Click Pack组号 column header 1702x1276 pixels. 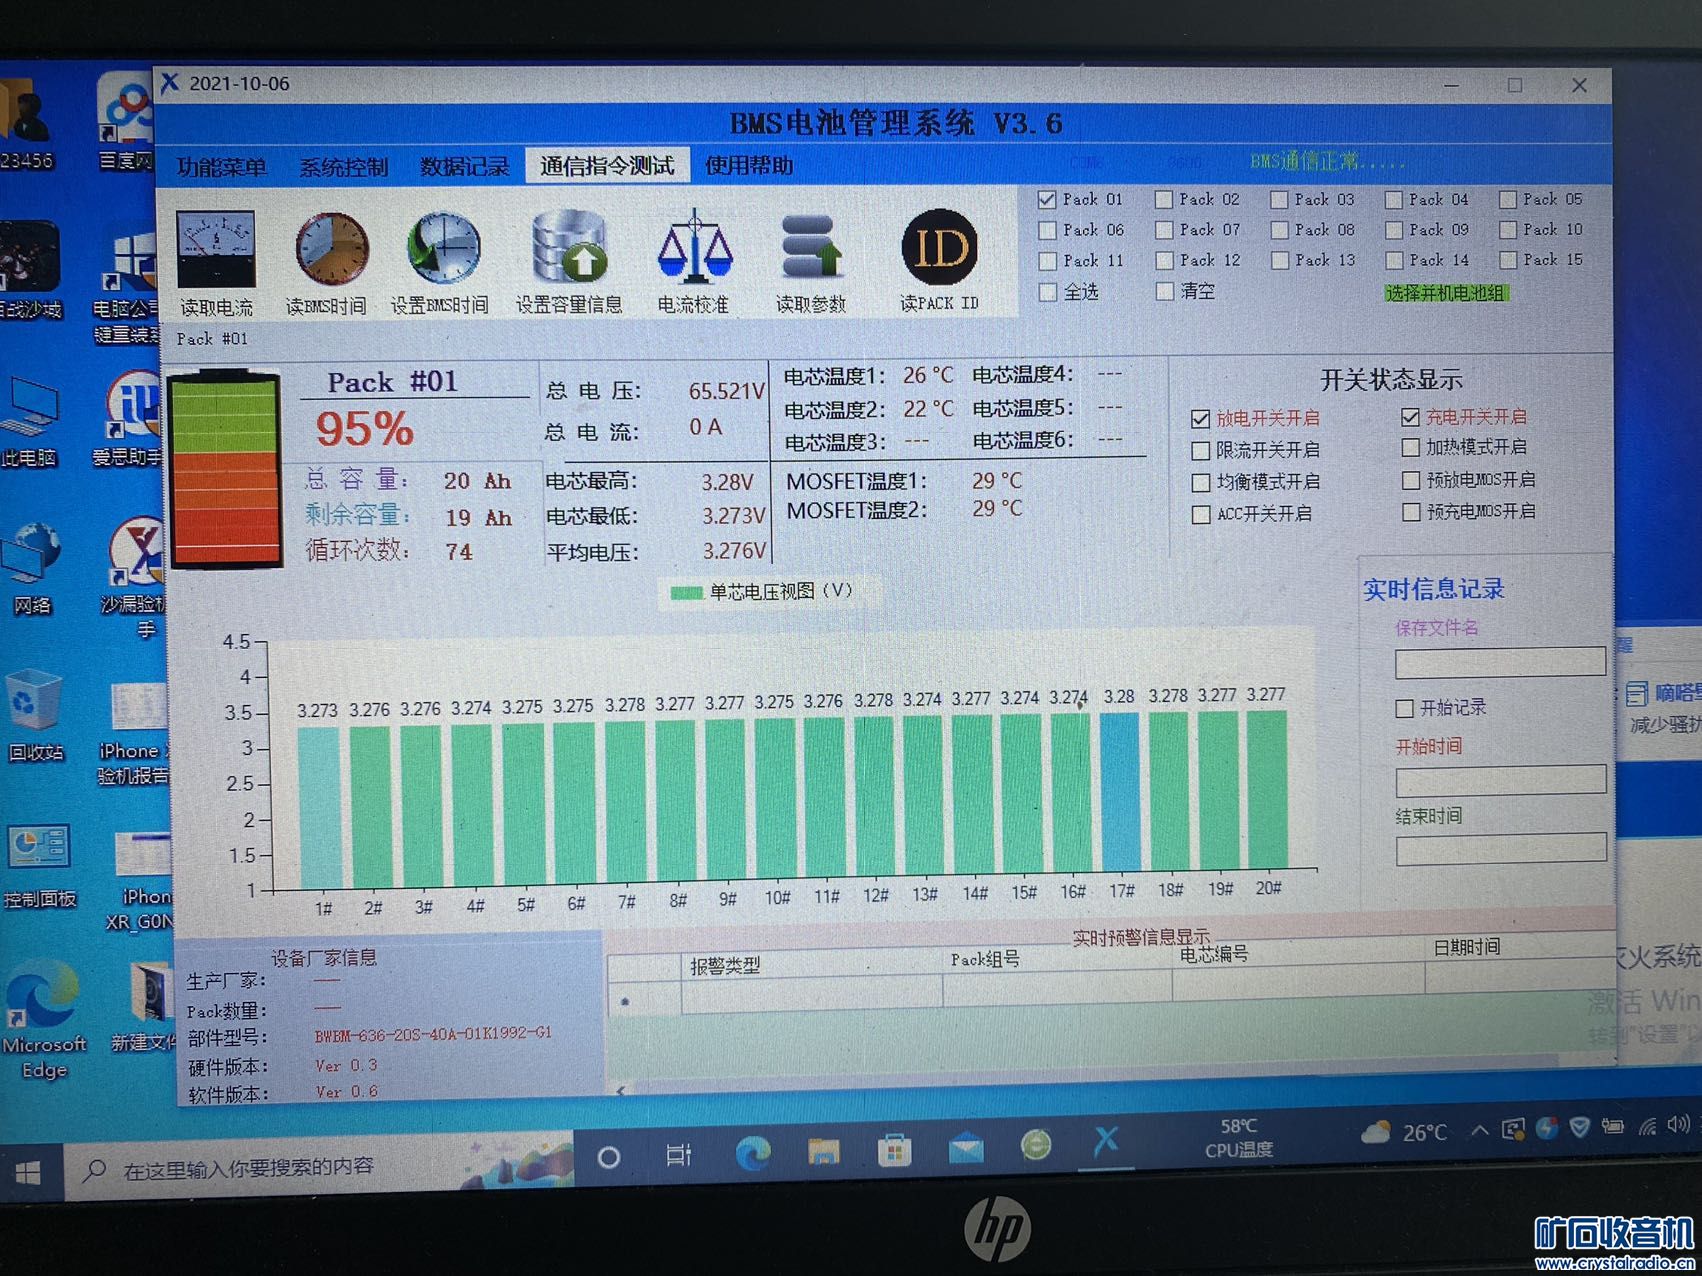coord(985,960)
